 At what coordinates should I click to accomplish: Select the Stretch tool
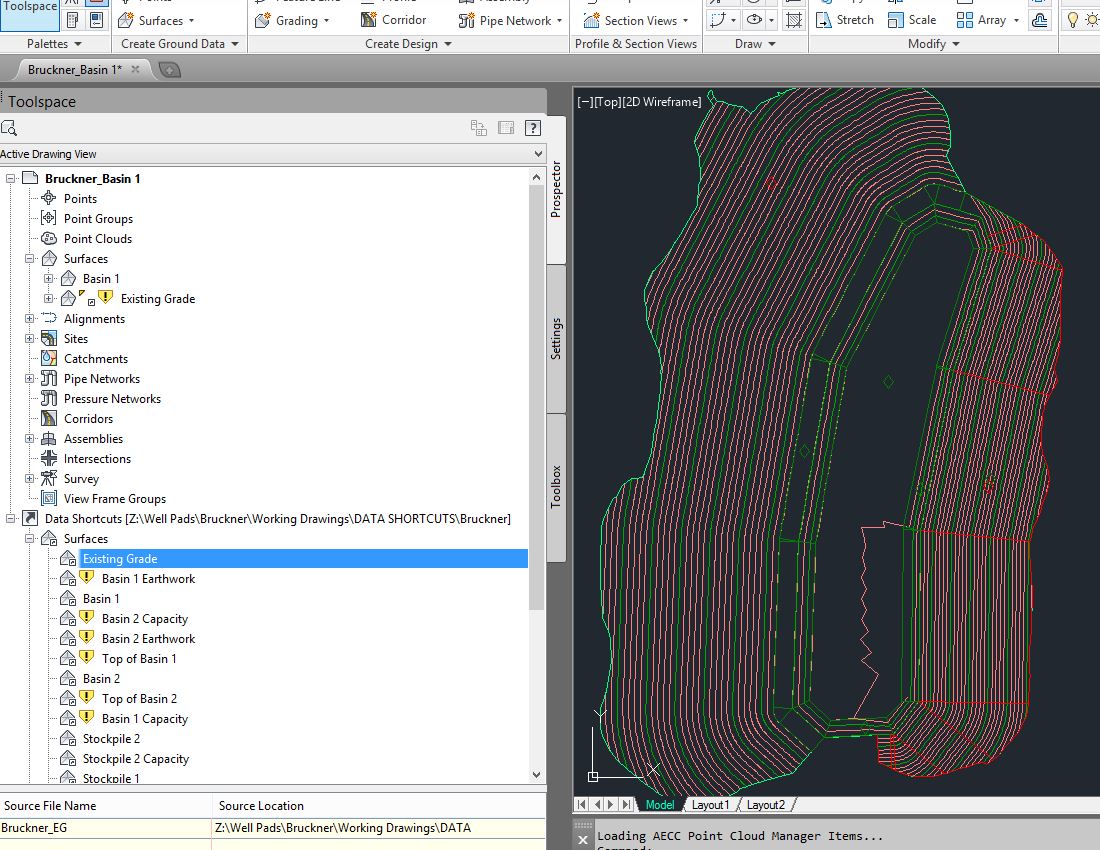(845, 20)
